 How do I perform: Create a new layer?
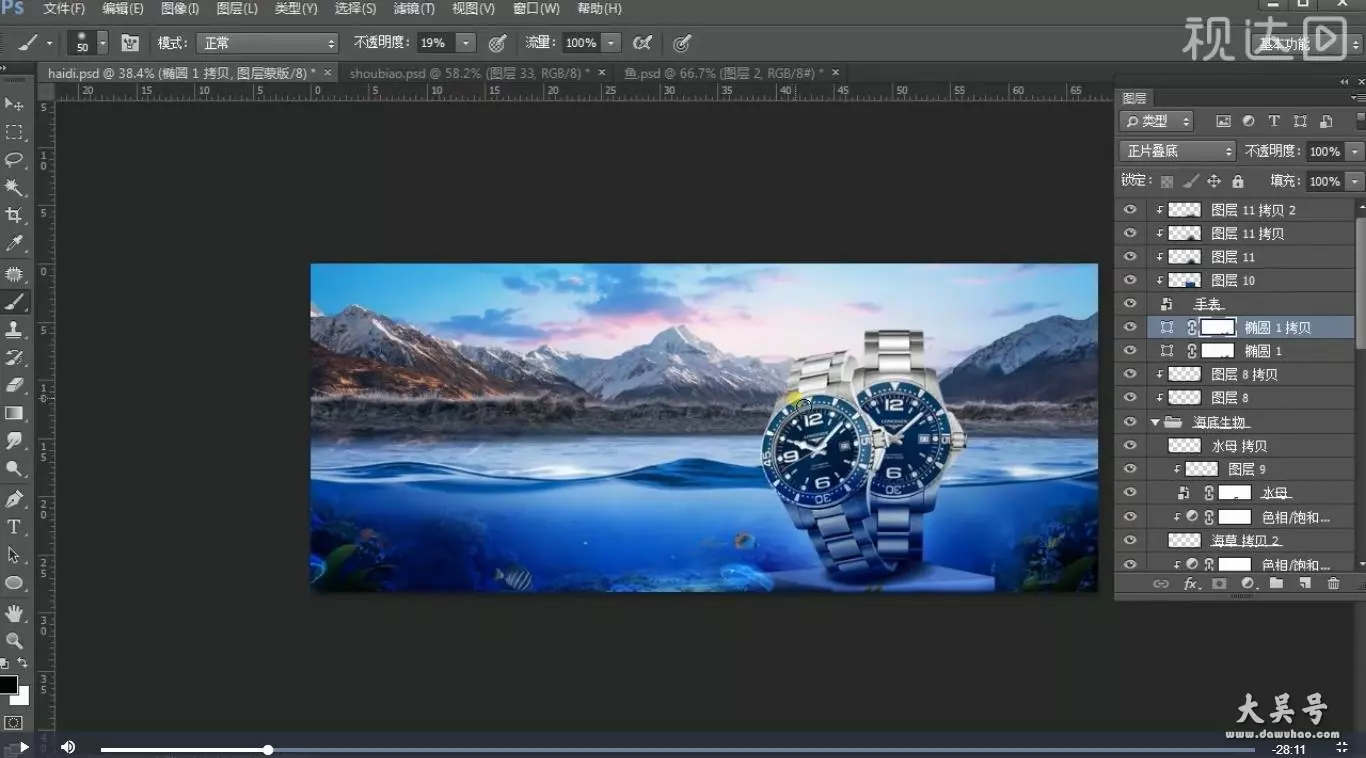pyautogui.click(x=1305, y=584)
